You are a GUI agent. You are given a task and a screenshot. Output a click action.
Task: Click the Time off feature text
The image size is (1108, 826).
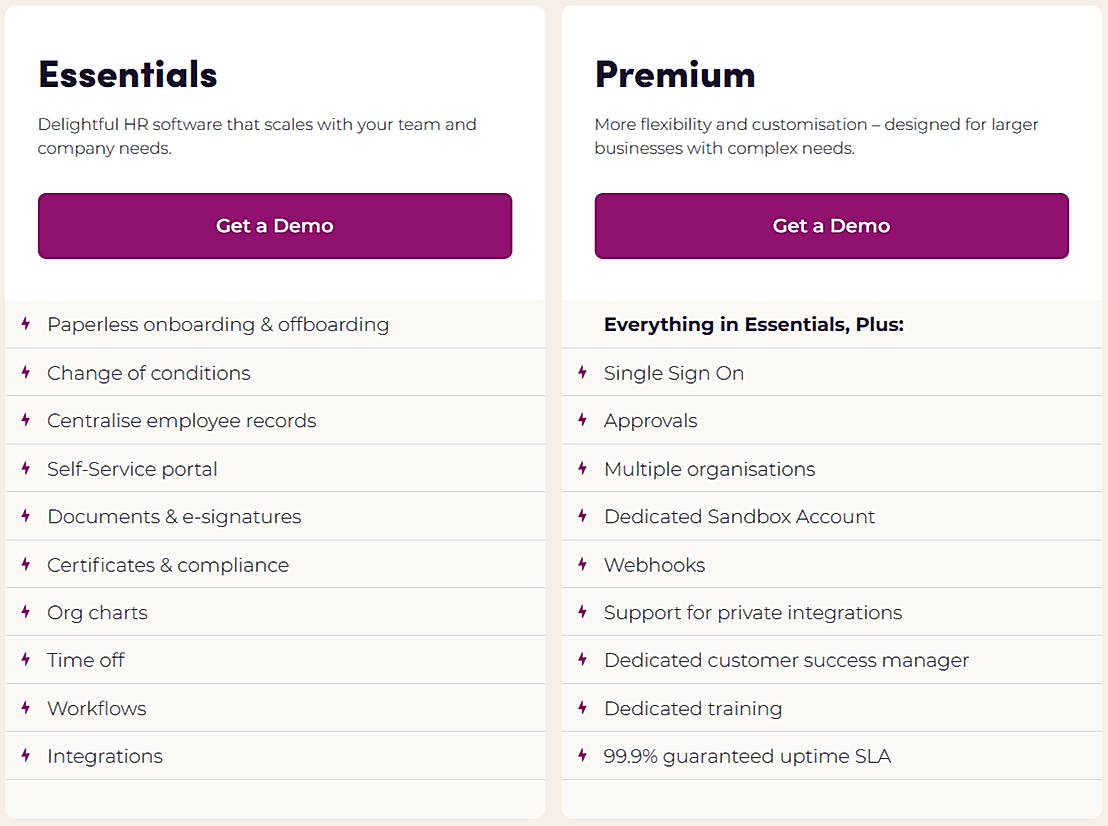point(86,660)
